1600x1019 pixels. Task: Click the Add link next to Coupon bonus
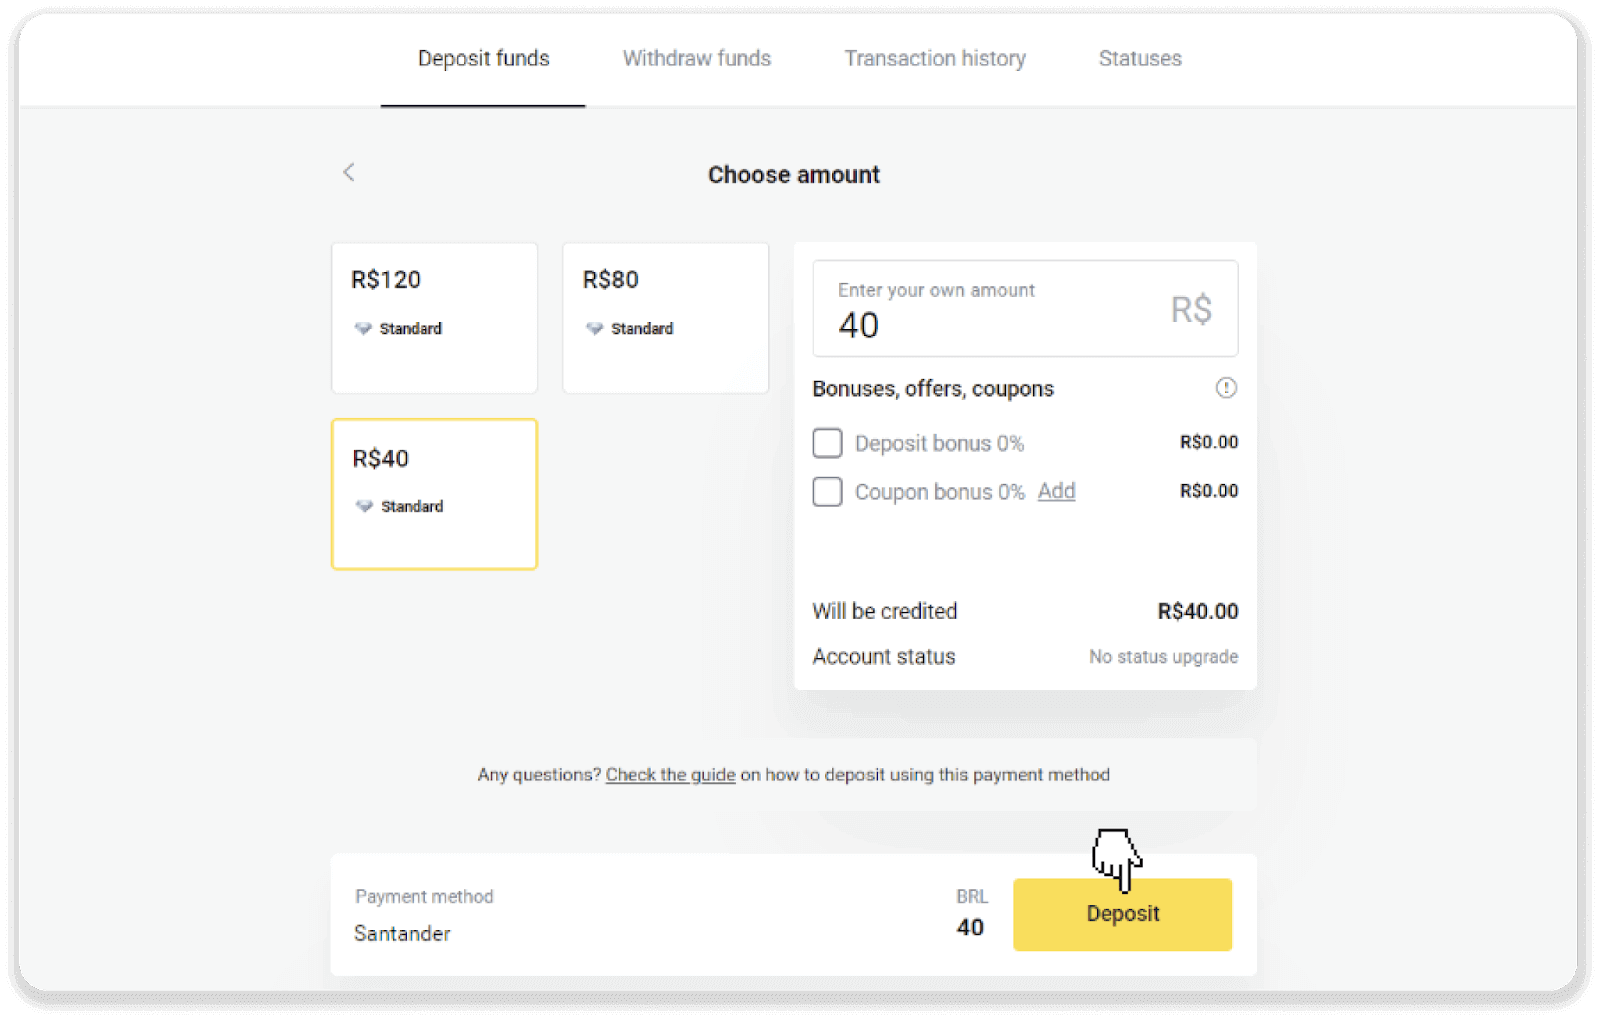tap(1056, 491)
